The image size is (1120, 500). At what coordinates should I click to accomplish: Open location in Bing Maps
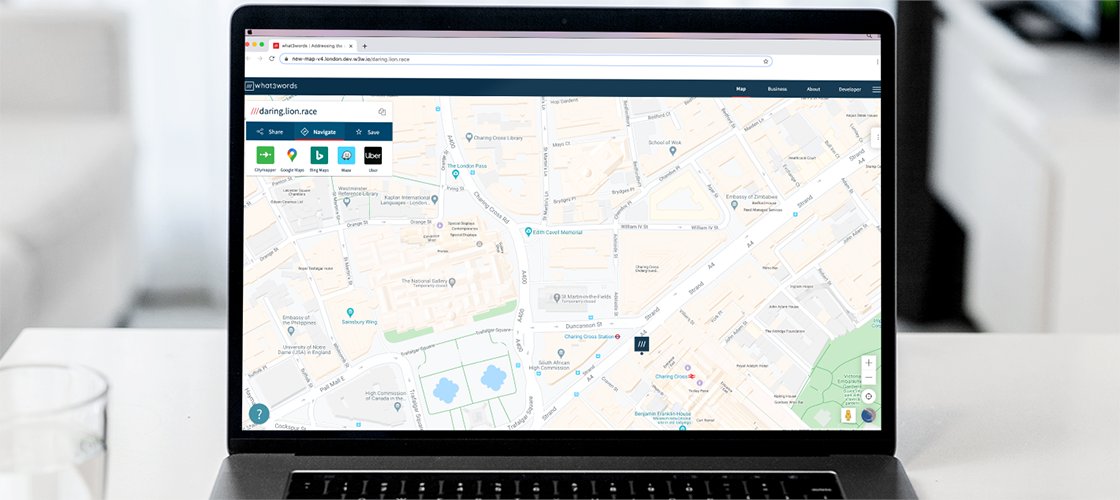[x=319, y=156]
